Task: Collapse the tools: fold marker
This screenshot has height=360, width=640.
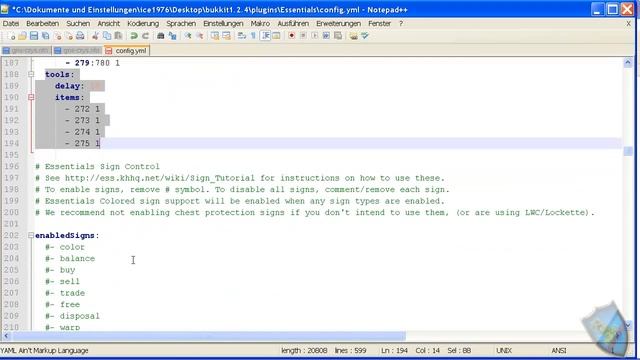Action: (x=31, y=74)
